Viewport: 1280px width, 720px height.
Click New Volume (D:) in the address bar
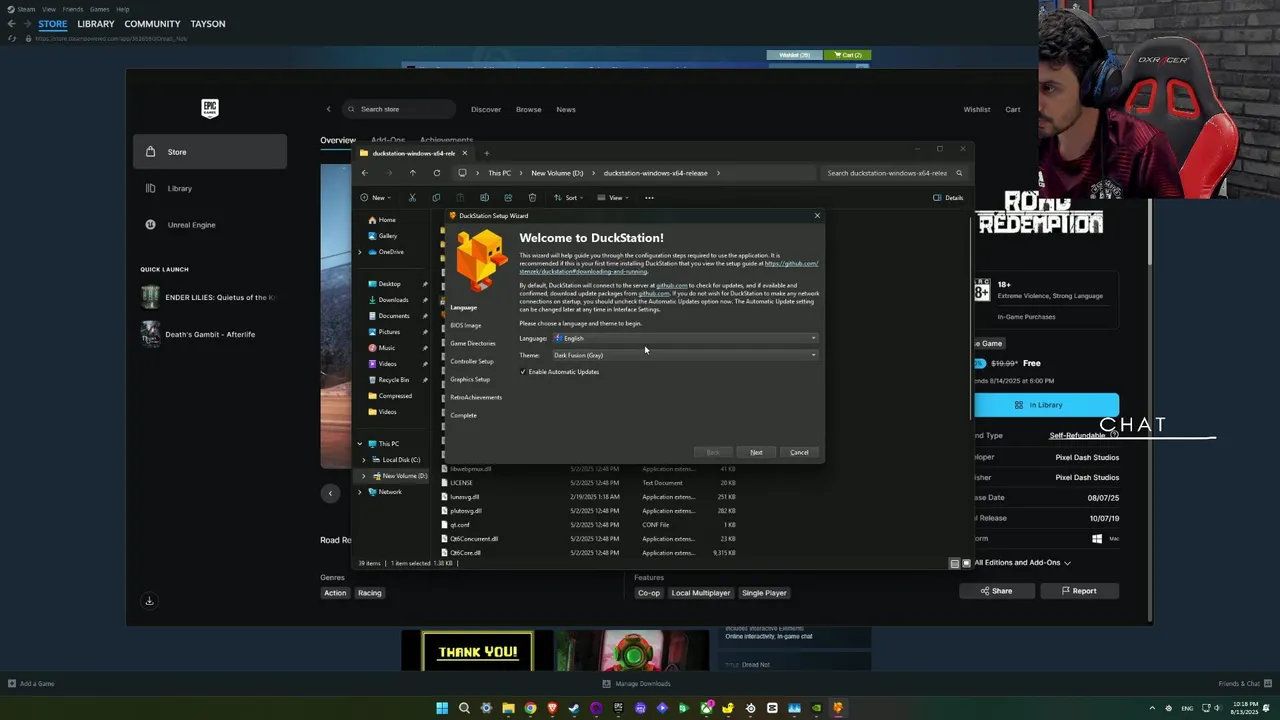tap(557, 173)
